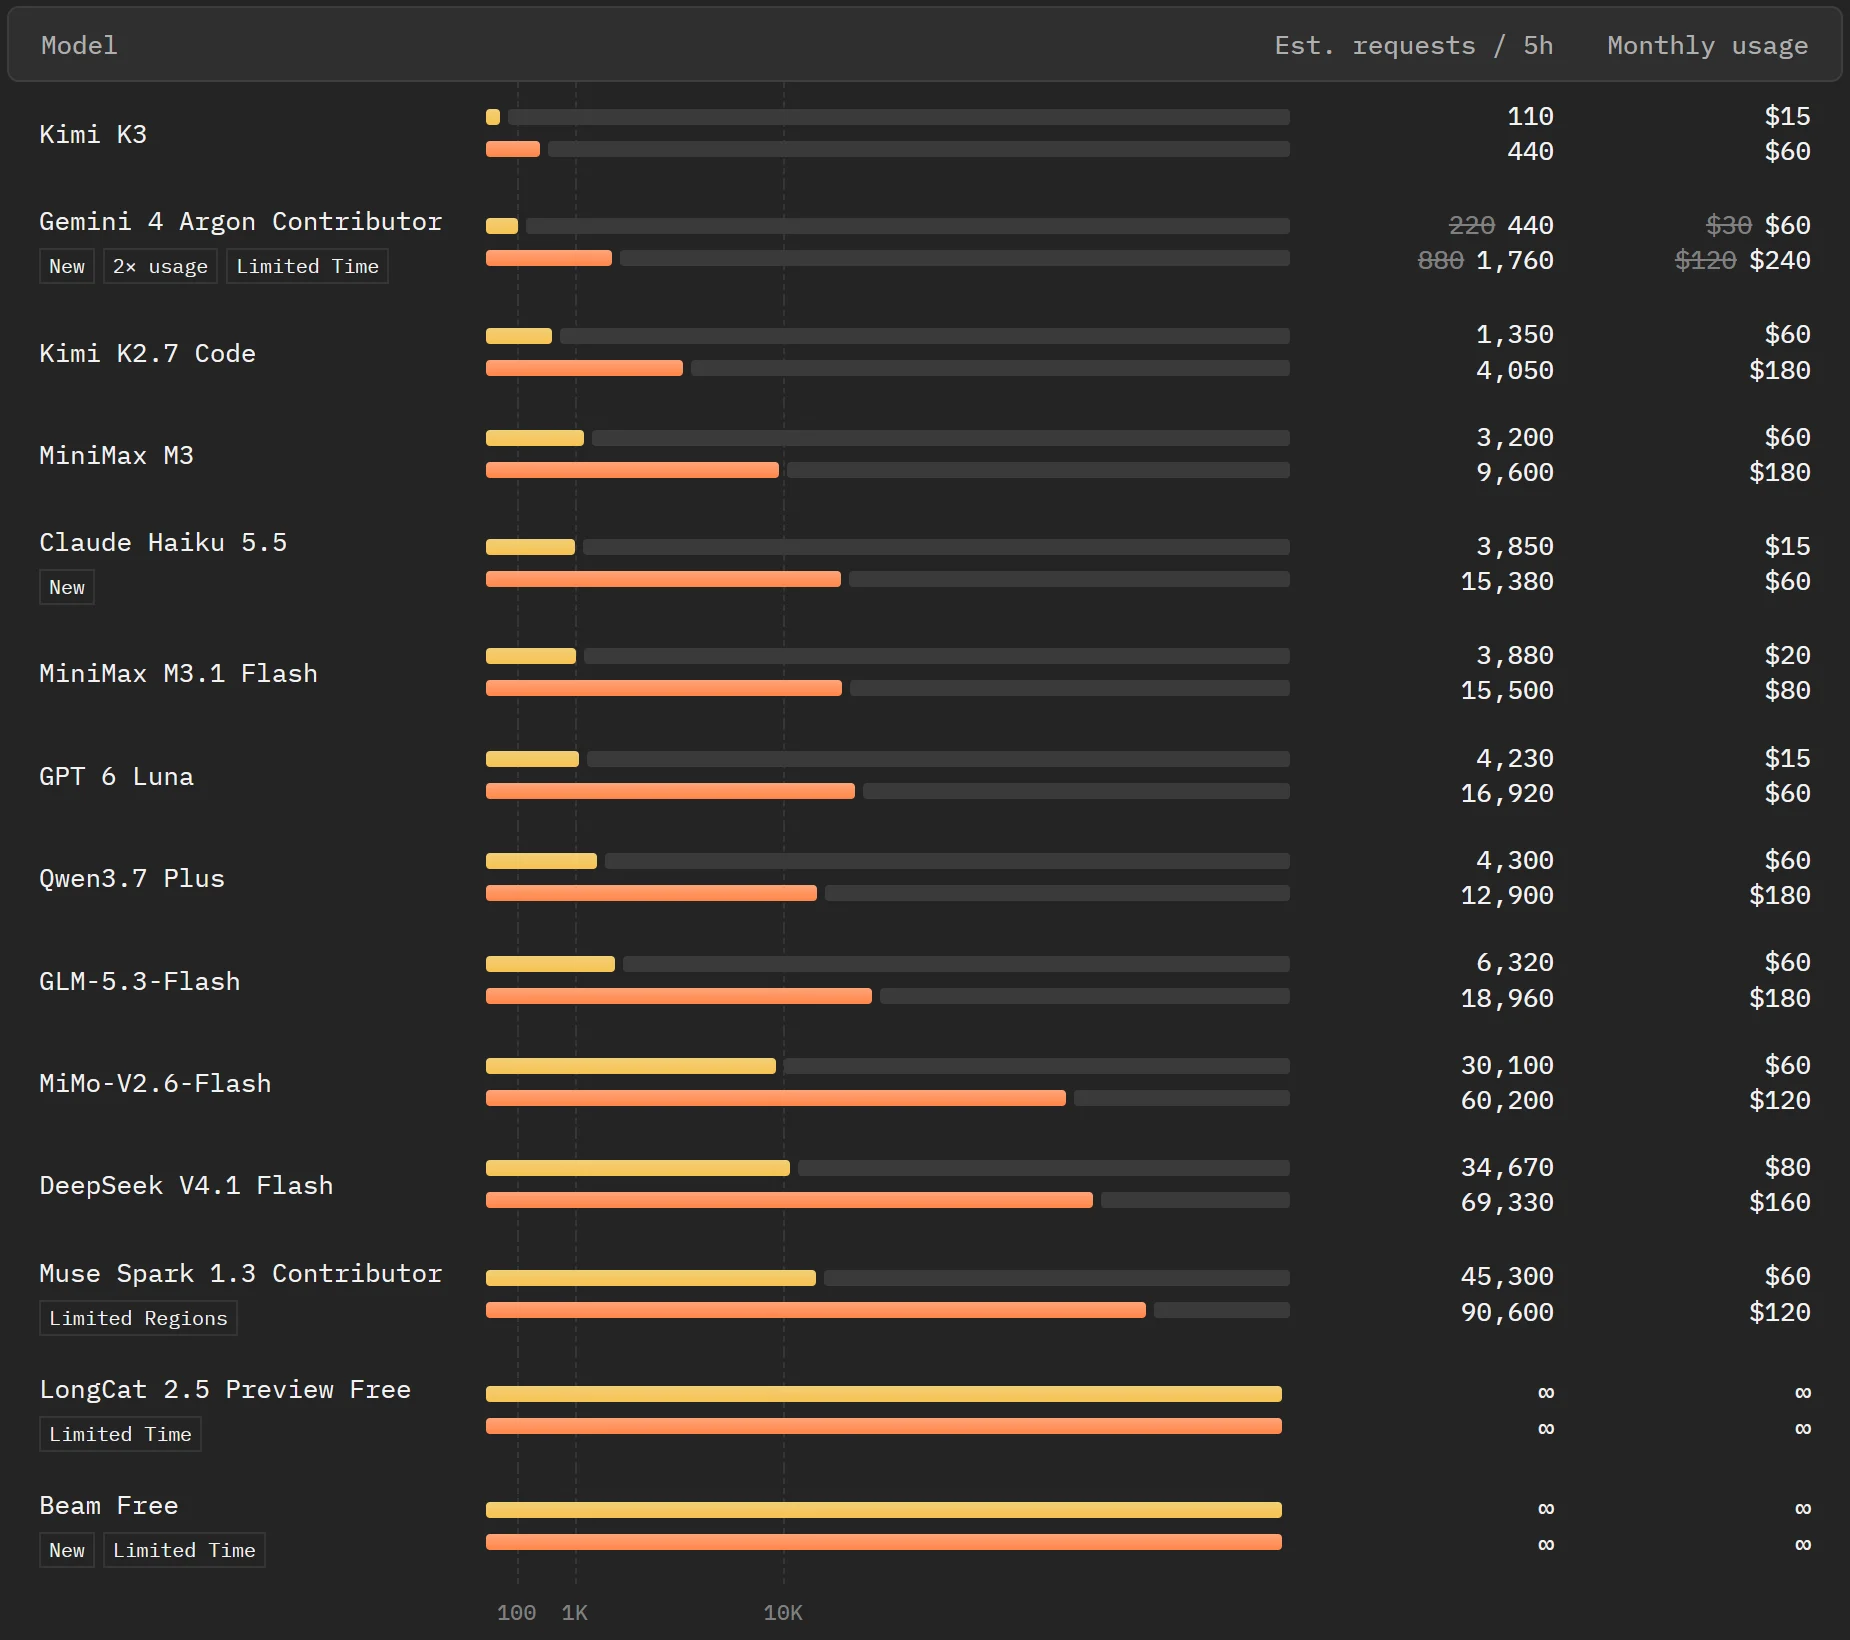Click the Model column header
The width and height of the screenshot is (1850, 1640).
coord(79,45)
